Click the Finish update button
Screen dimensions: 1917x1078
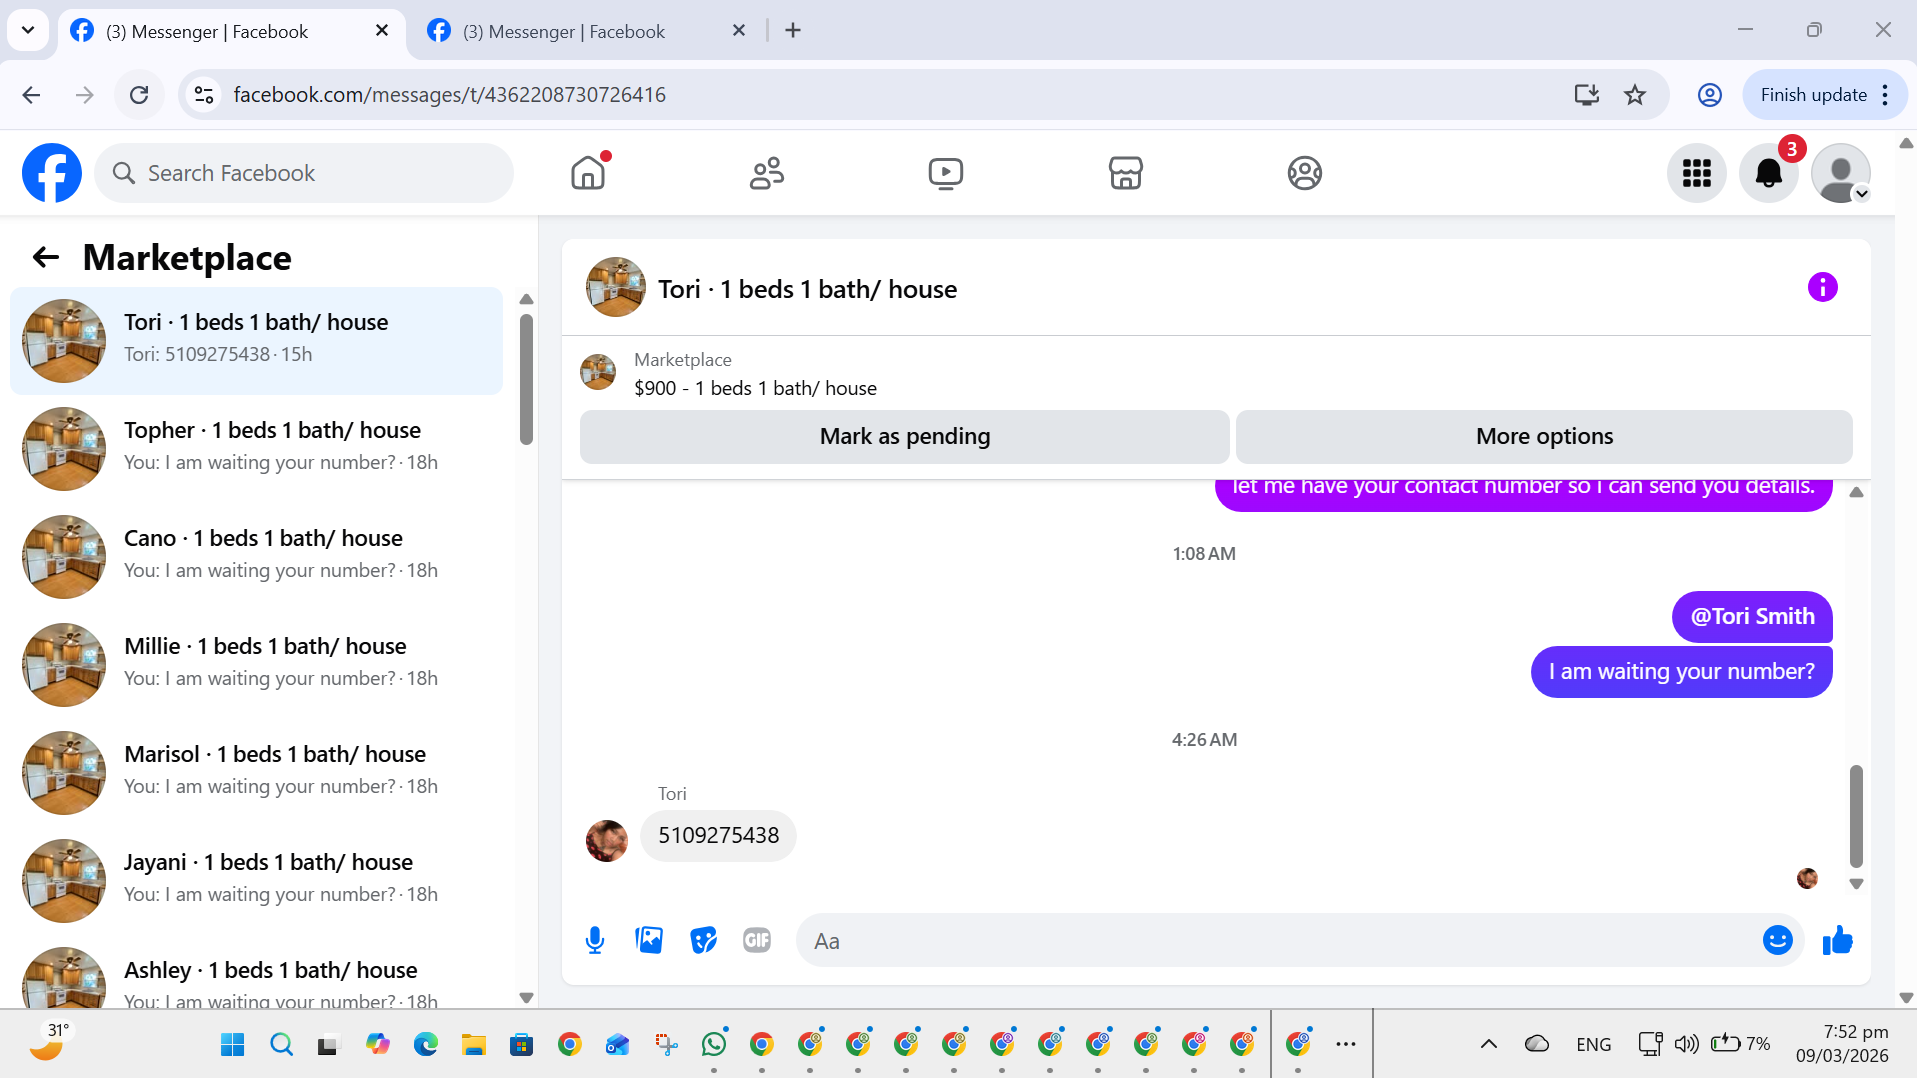point(1813,95)
